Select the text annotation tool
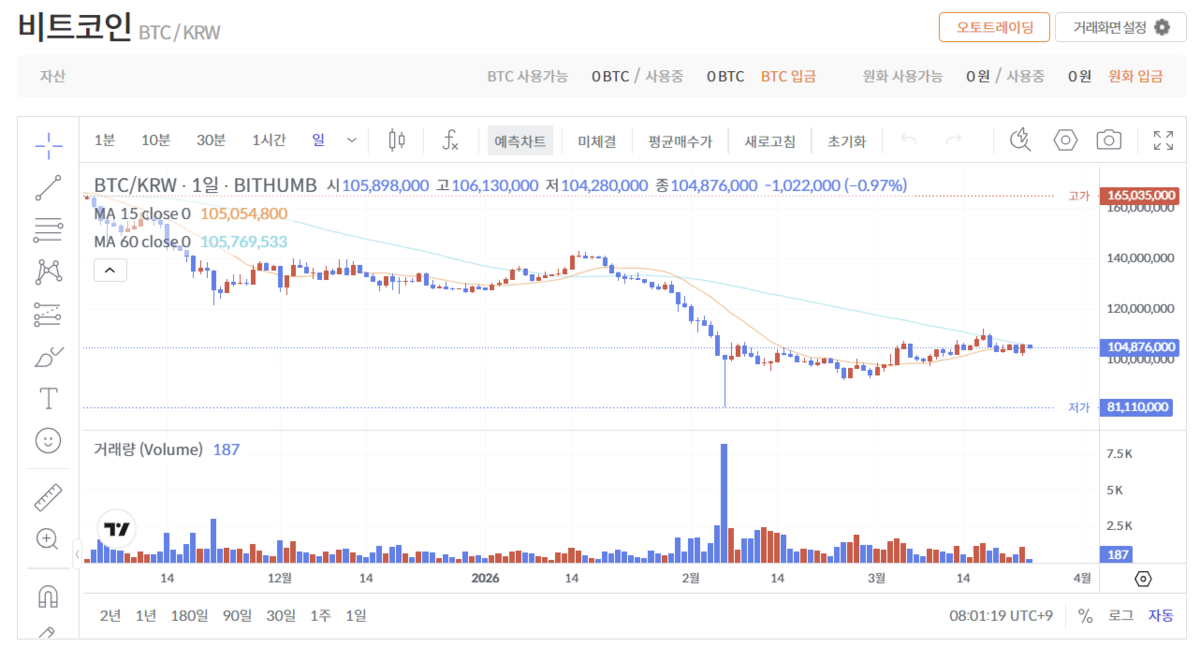Screen dimensions: 1200x662 [x=47, y=397]
